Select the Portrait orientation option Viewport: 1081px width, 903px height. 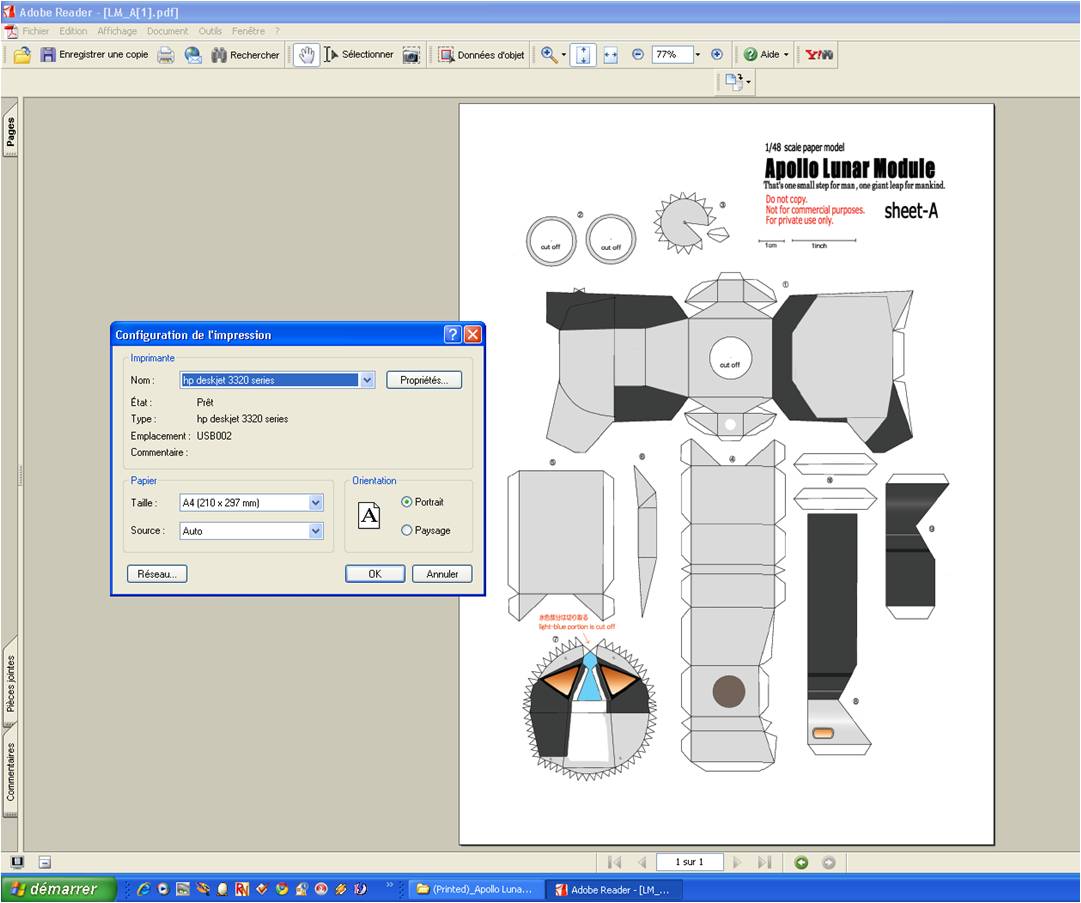(423, 502)
